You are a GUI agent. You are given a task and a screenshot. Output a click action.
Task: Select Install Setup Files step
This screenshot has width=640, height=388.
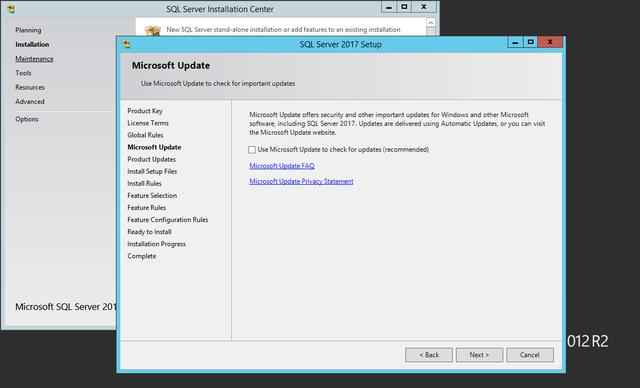152,171
